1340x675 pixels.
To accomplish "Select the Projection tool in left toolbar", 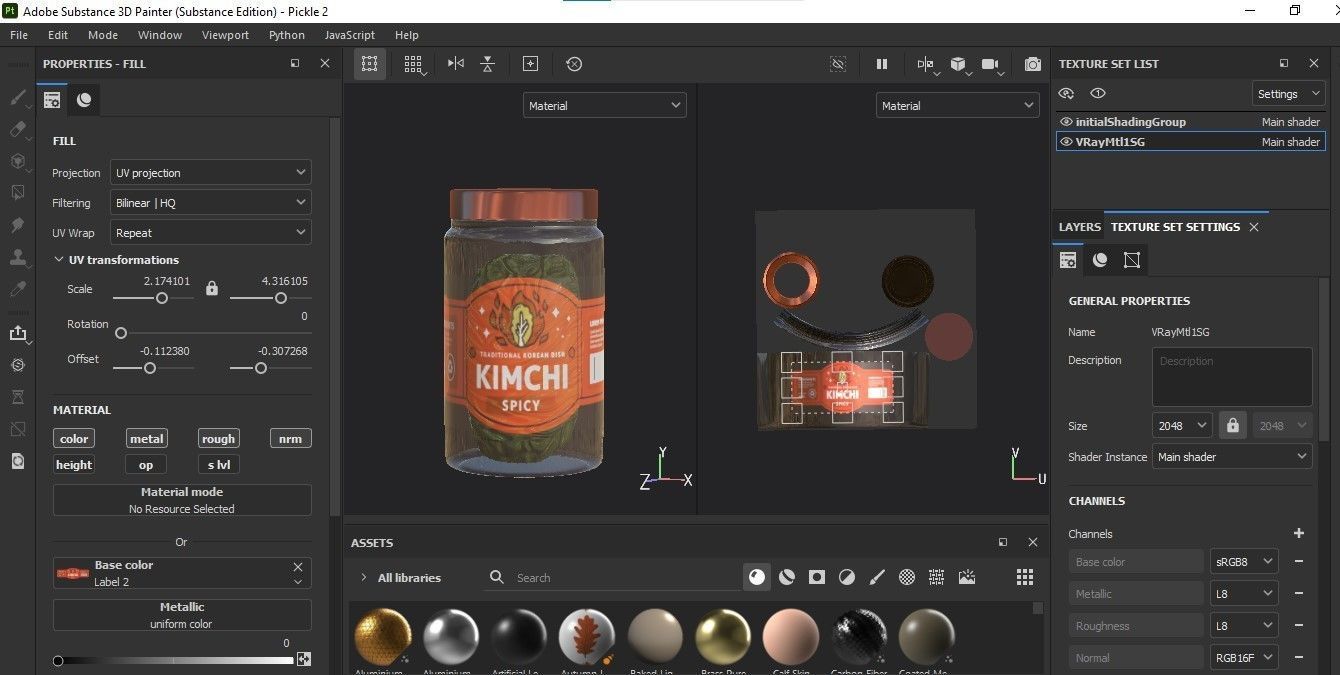I will [17, 161].
